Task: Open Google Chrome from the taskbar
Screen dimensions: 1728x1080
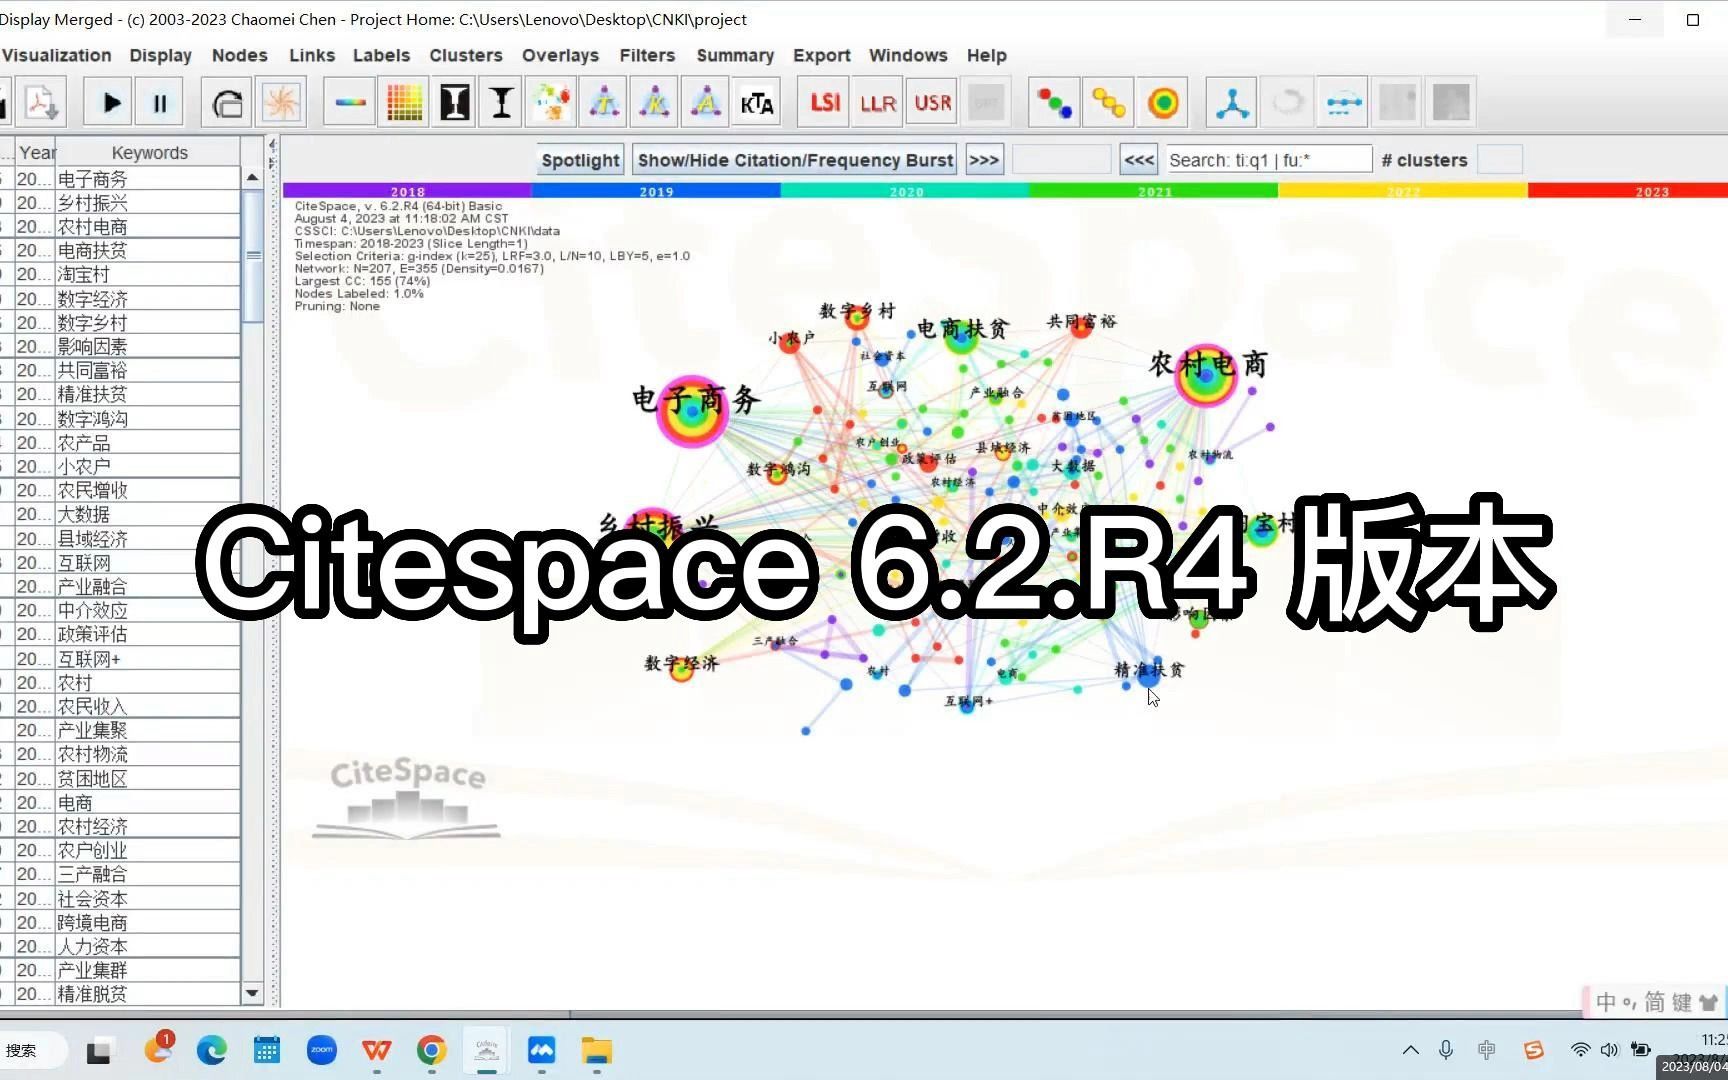Action: 431,1050
